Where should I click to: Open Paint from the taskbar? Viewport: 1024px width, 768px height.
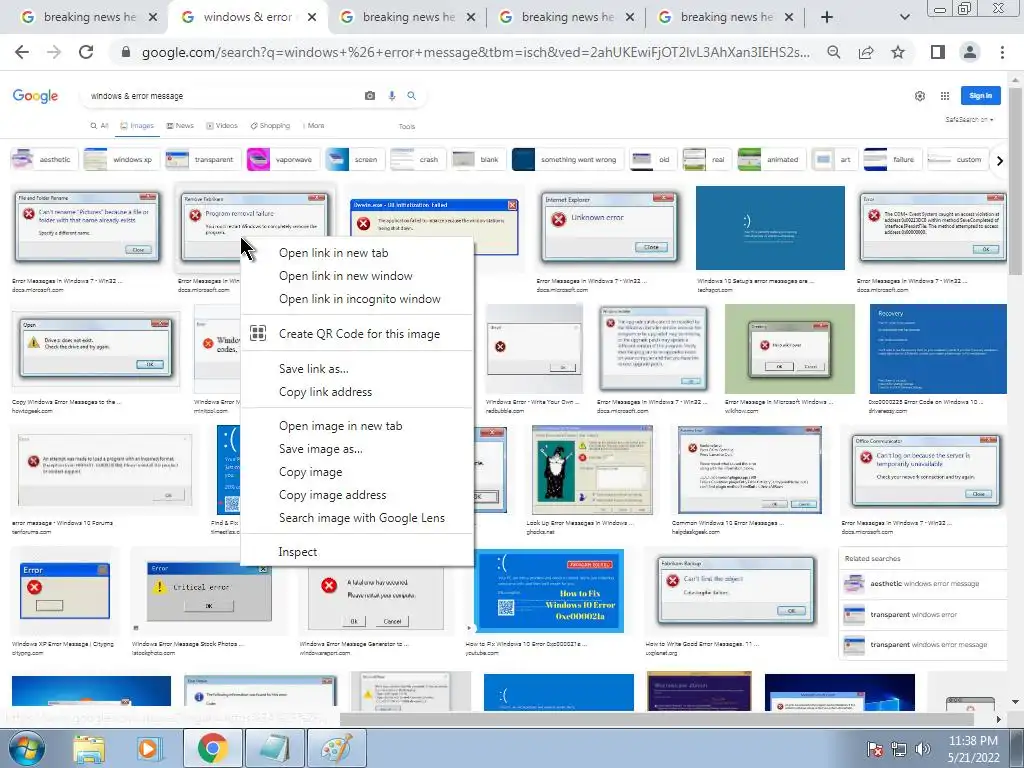pos(337,748)
